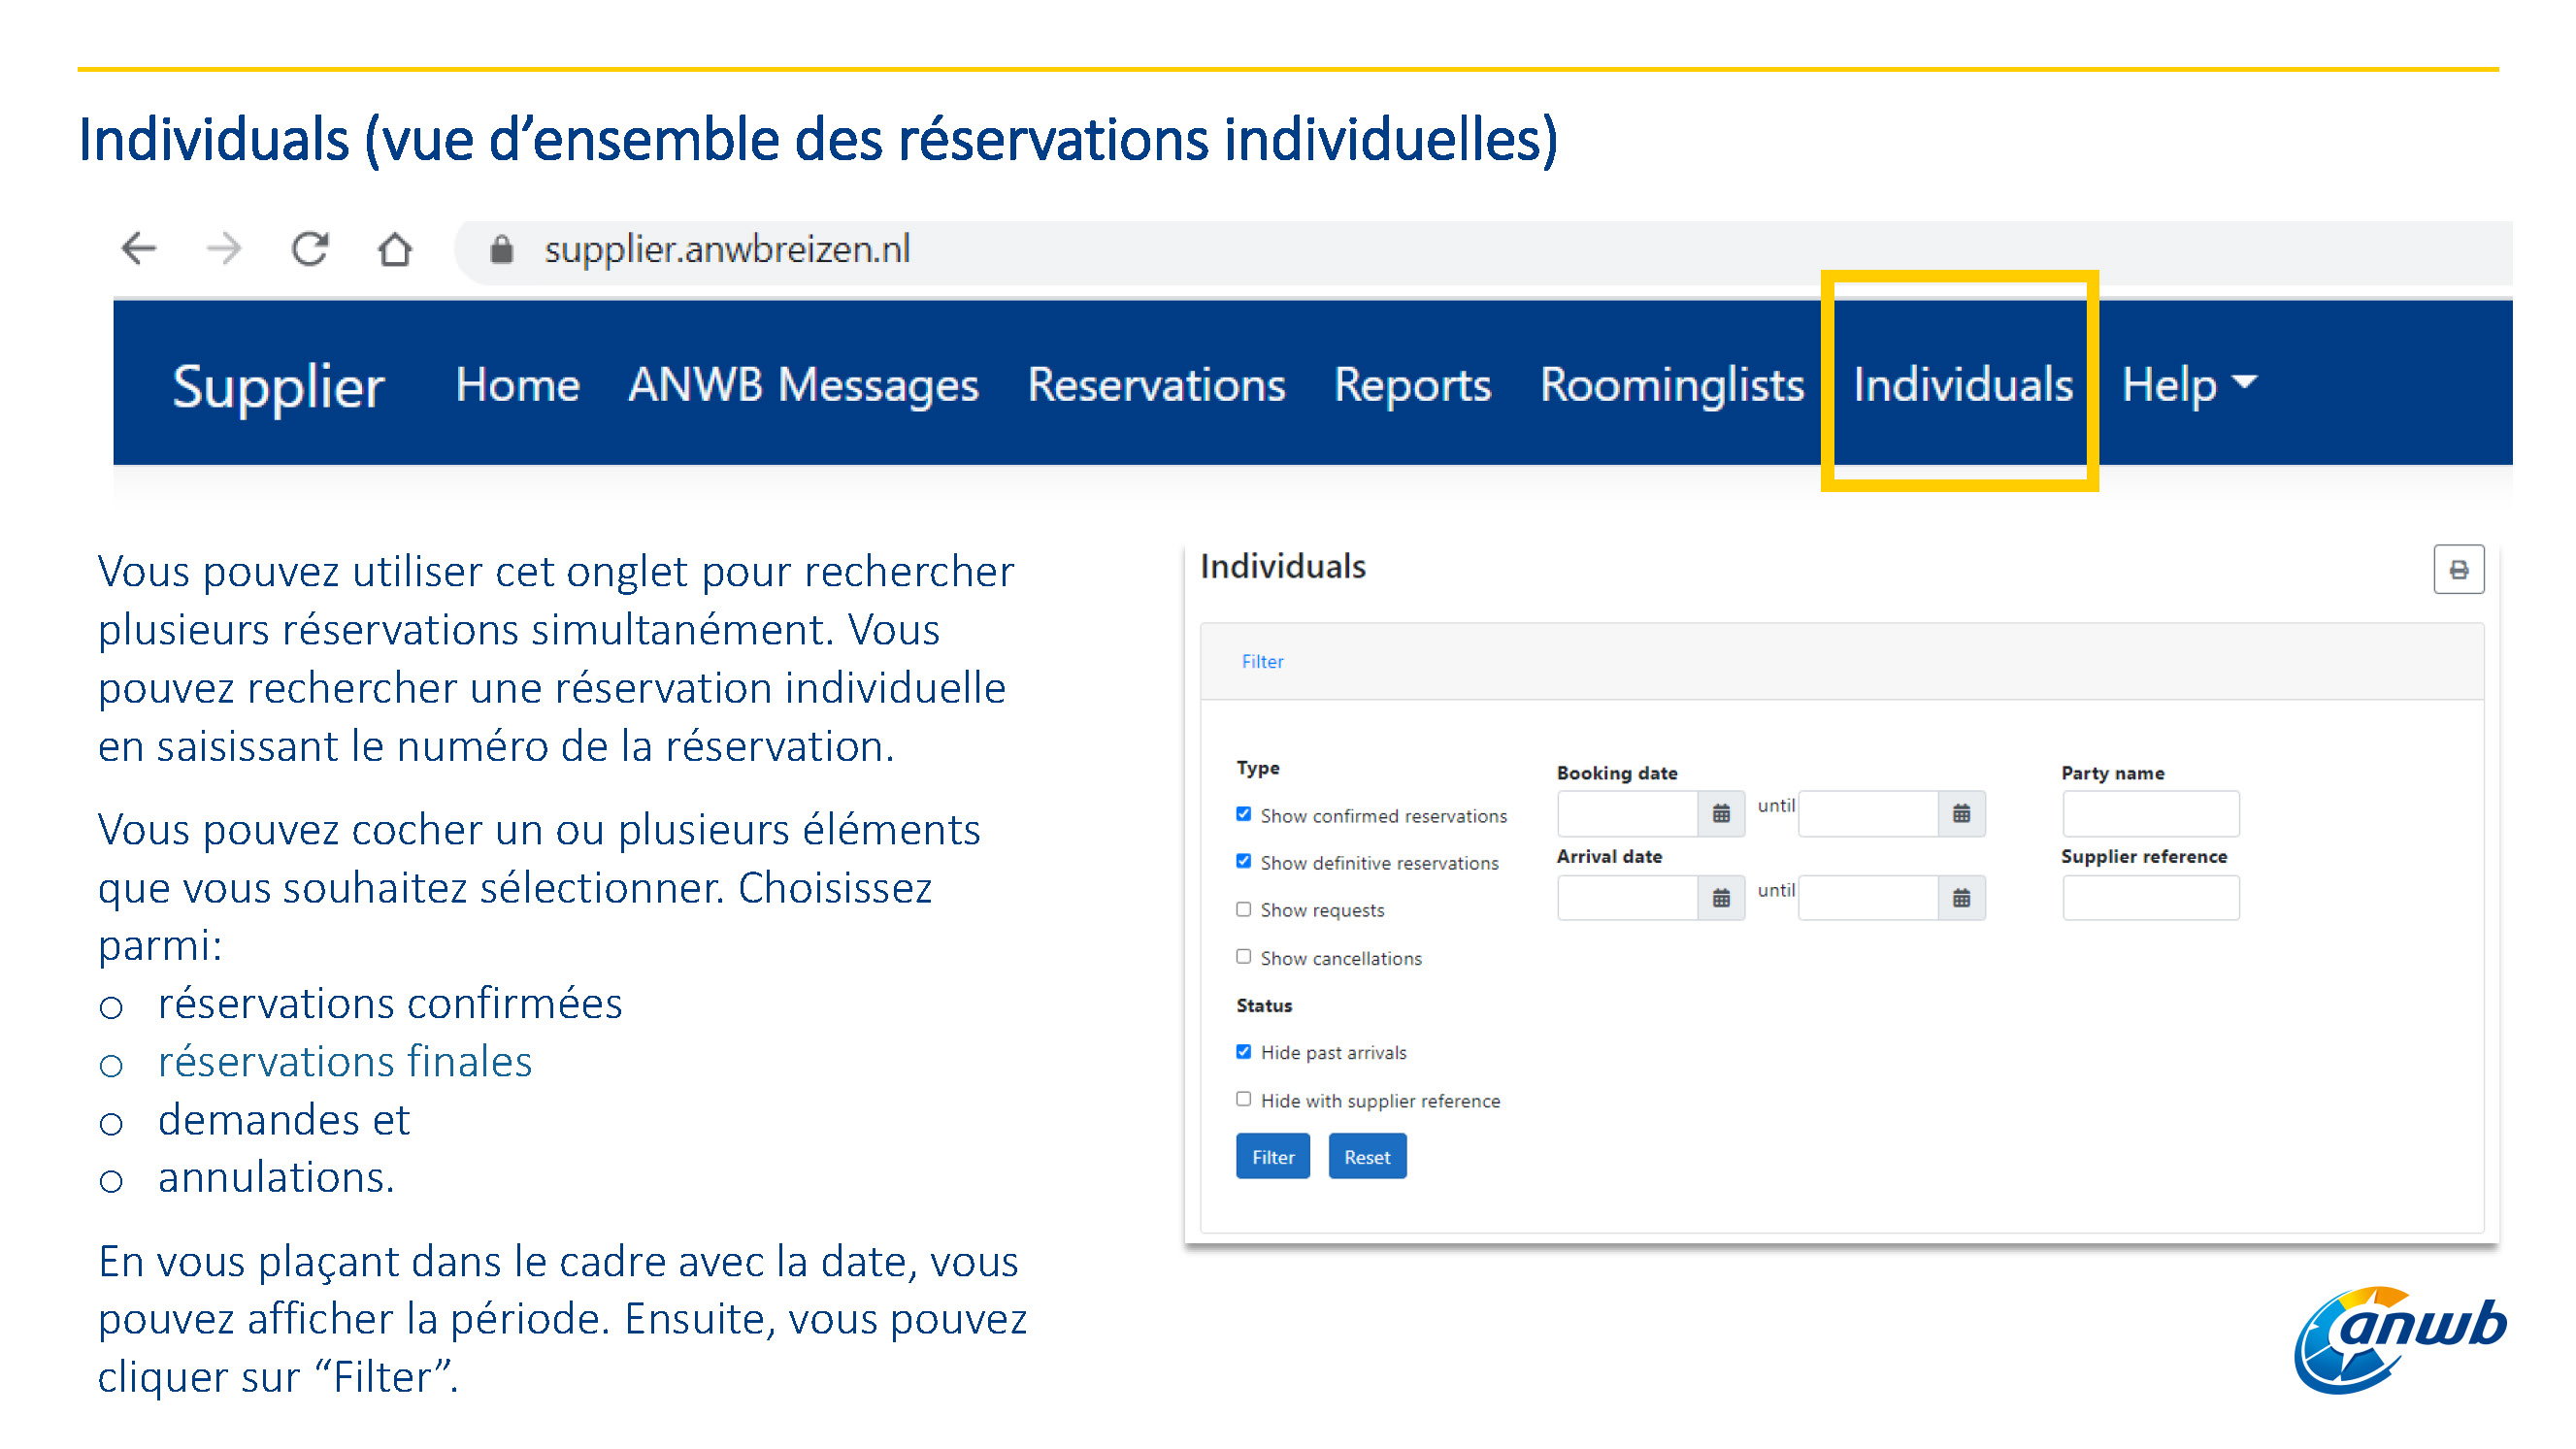
Task: Expand the Help dropdown menu
Action: click(2189, 385)
